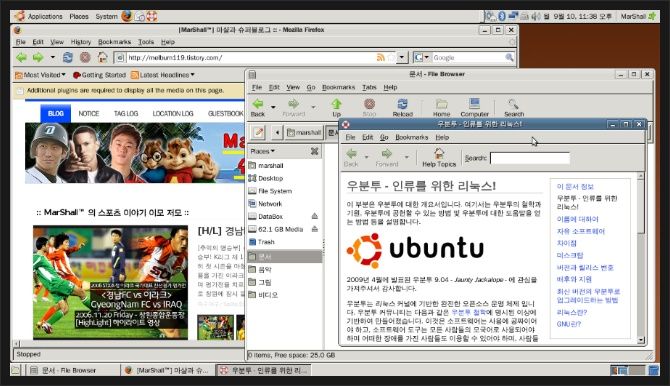The image size is (670, 386).
Task: Toggle location edit pencil in File Browser
Action: pyautogui.click(x=258, y=133)
